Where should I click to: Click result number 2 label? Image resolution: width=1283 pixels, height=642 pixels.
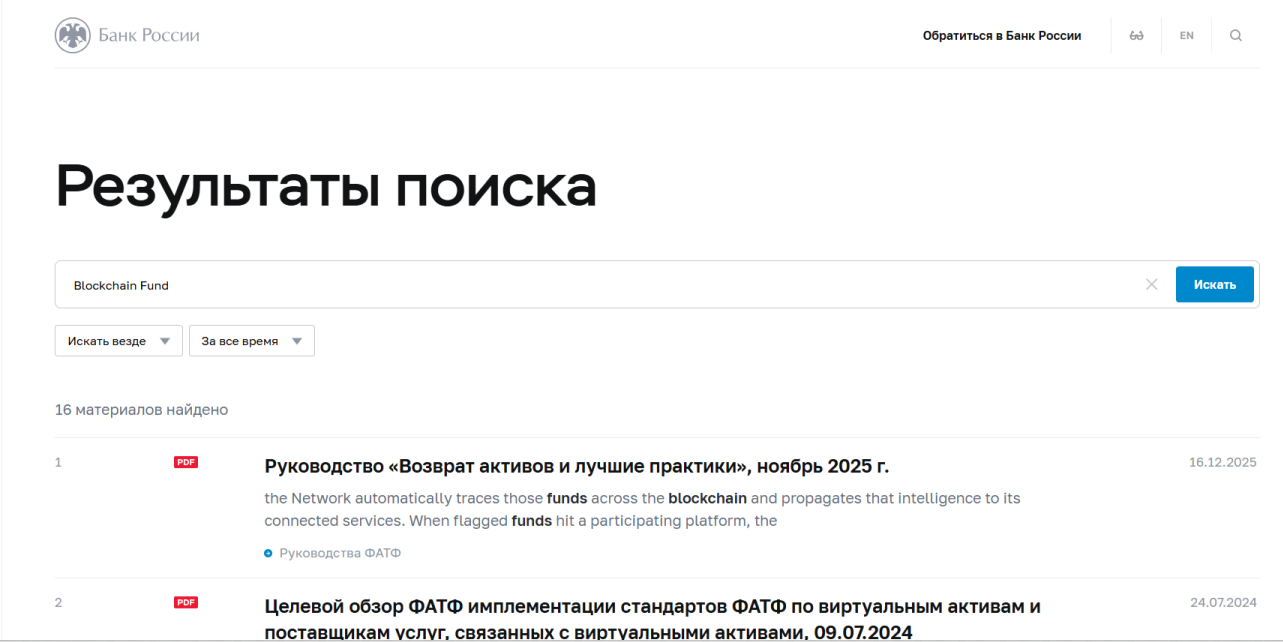point(58,602)
